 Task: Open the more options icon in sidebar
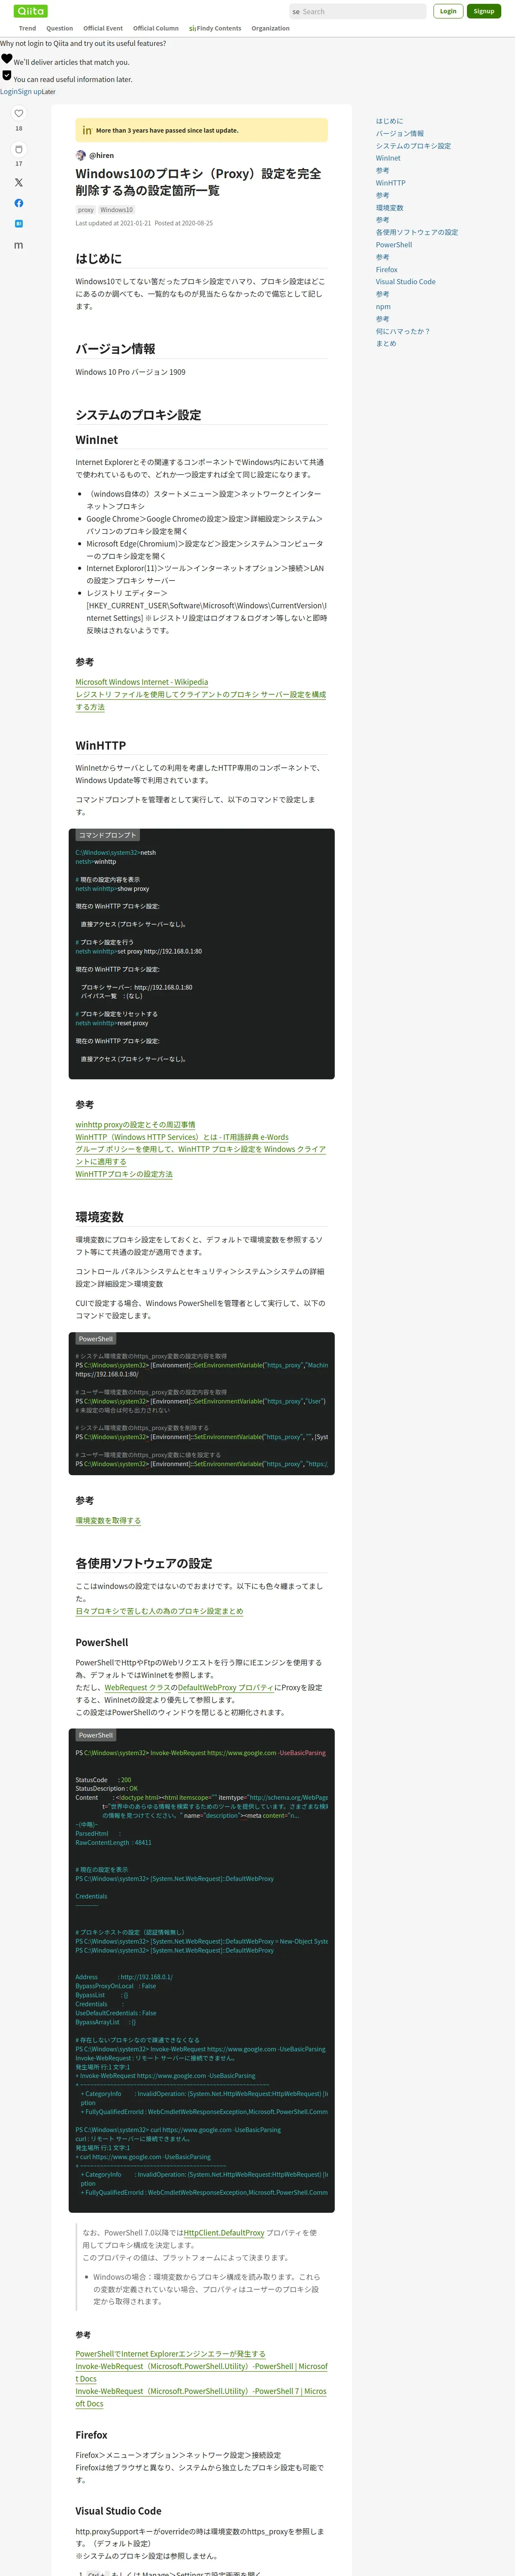click(x=18, y=245)
